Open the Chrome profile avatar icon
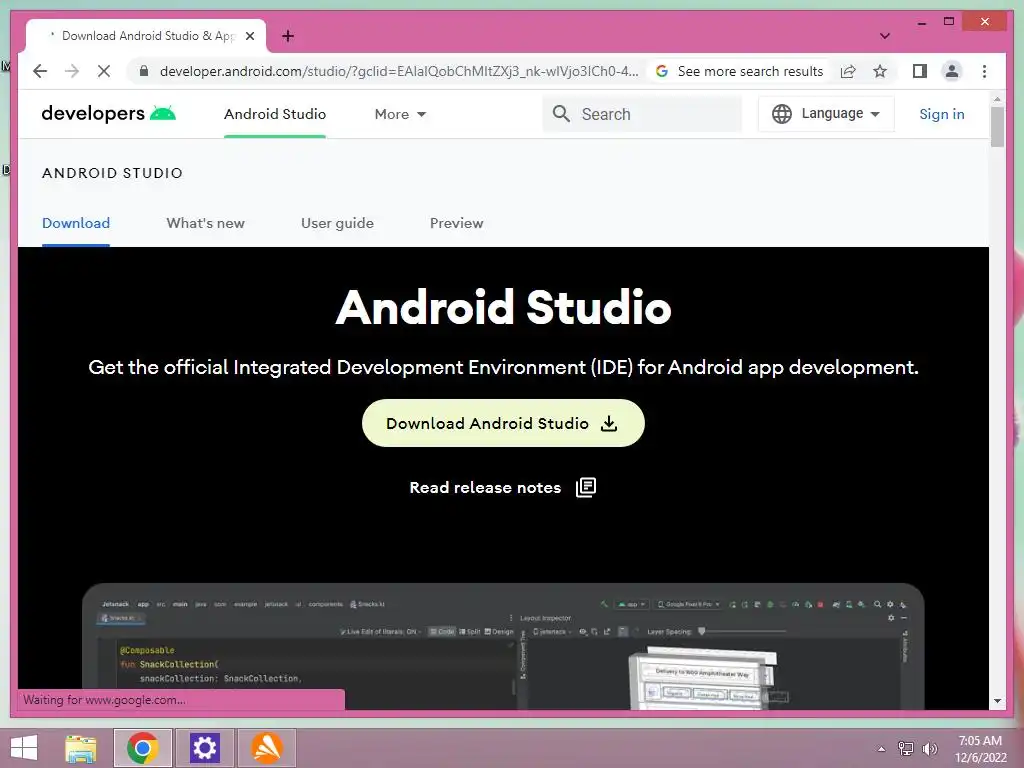This screenshot has width=1024, height=768. (952, 71)
